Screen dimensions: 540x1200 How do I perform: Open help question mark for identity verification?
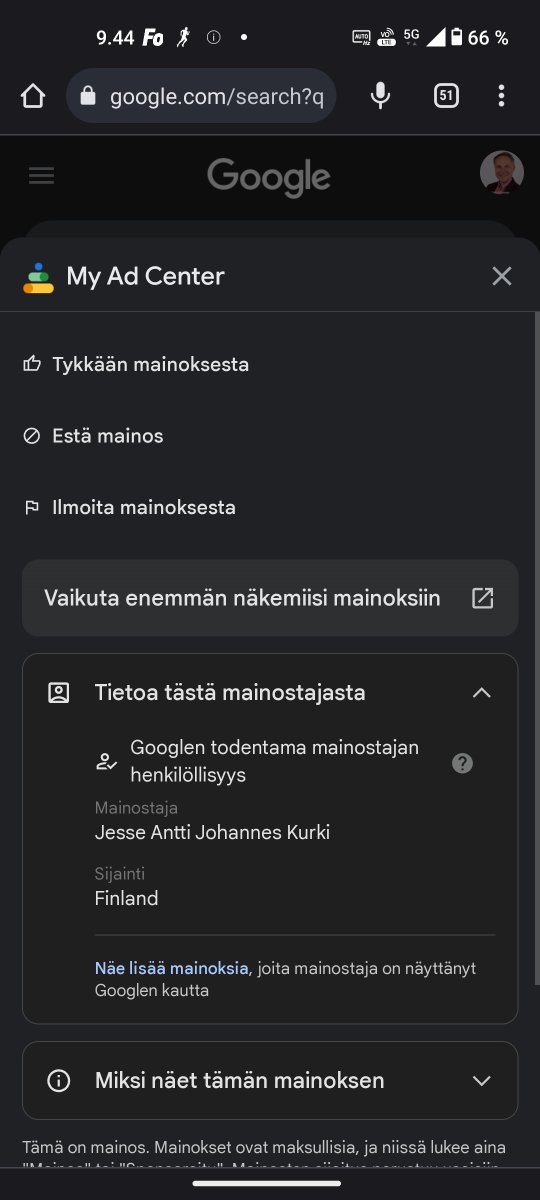(462, 763)
